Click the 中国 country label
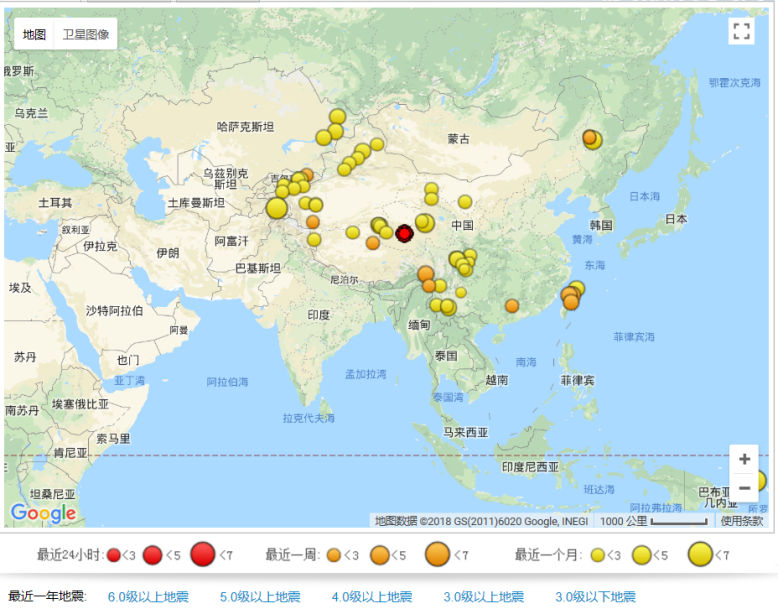778x614 pixels. (x=462, y=225)
